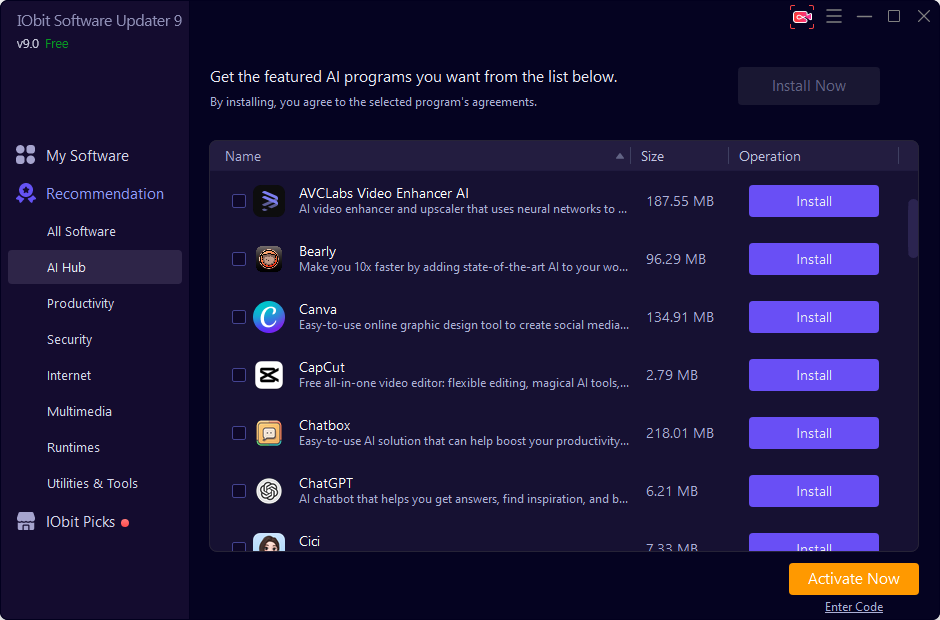
Task: Install the Canva app
Action: coord(814,317)
